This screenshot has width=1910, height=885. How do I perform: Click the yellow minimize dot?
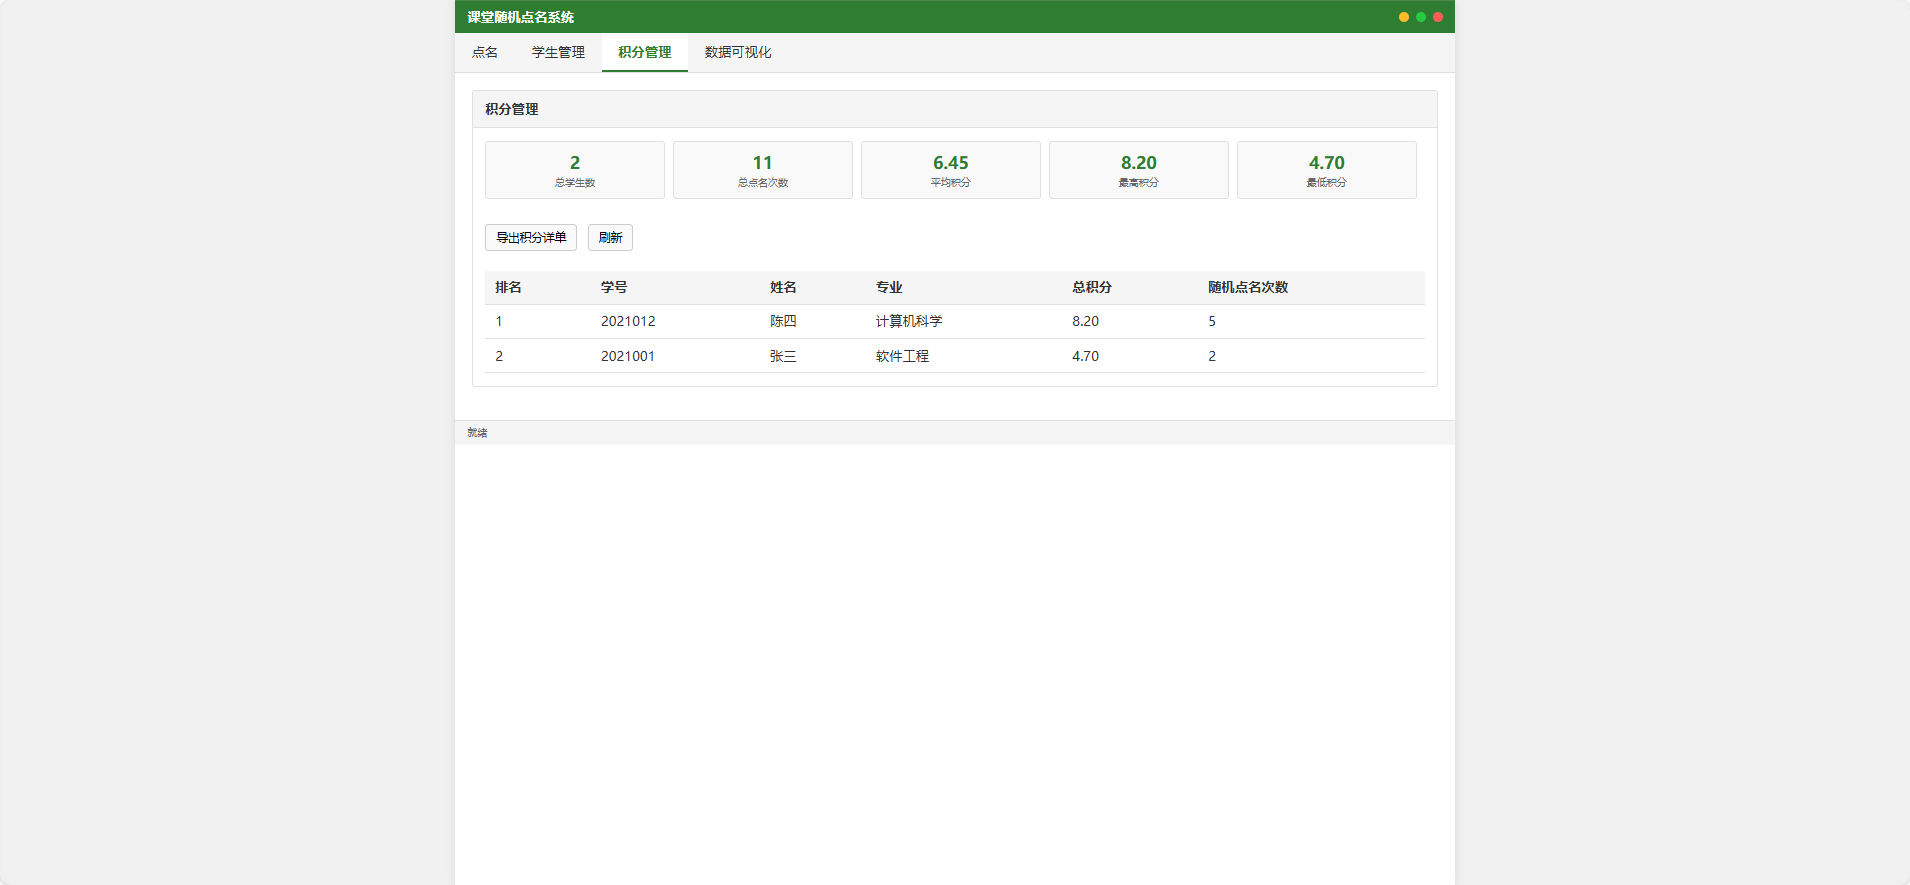[x=1404, y=17]
